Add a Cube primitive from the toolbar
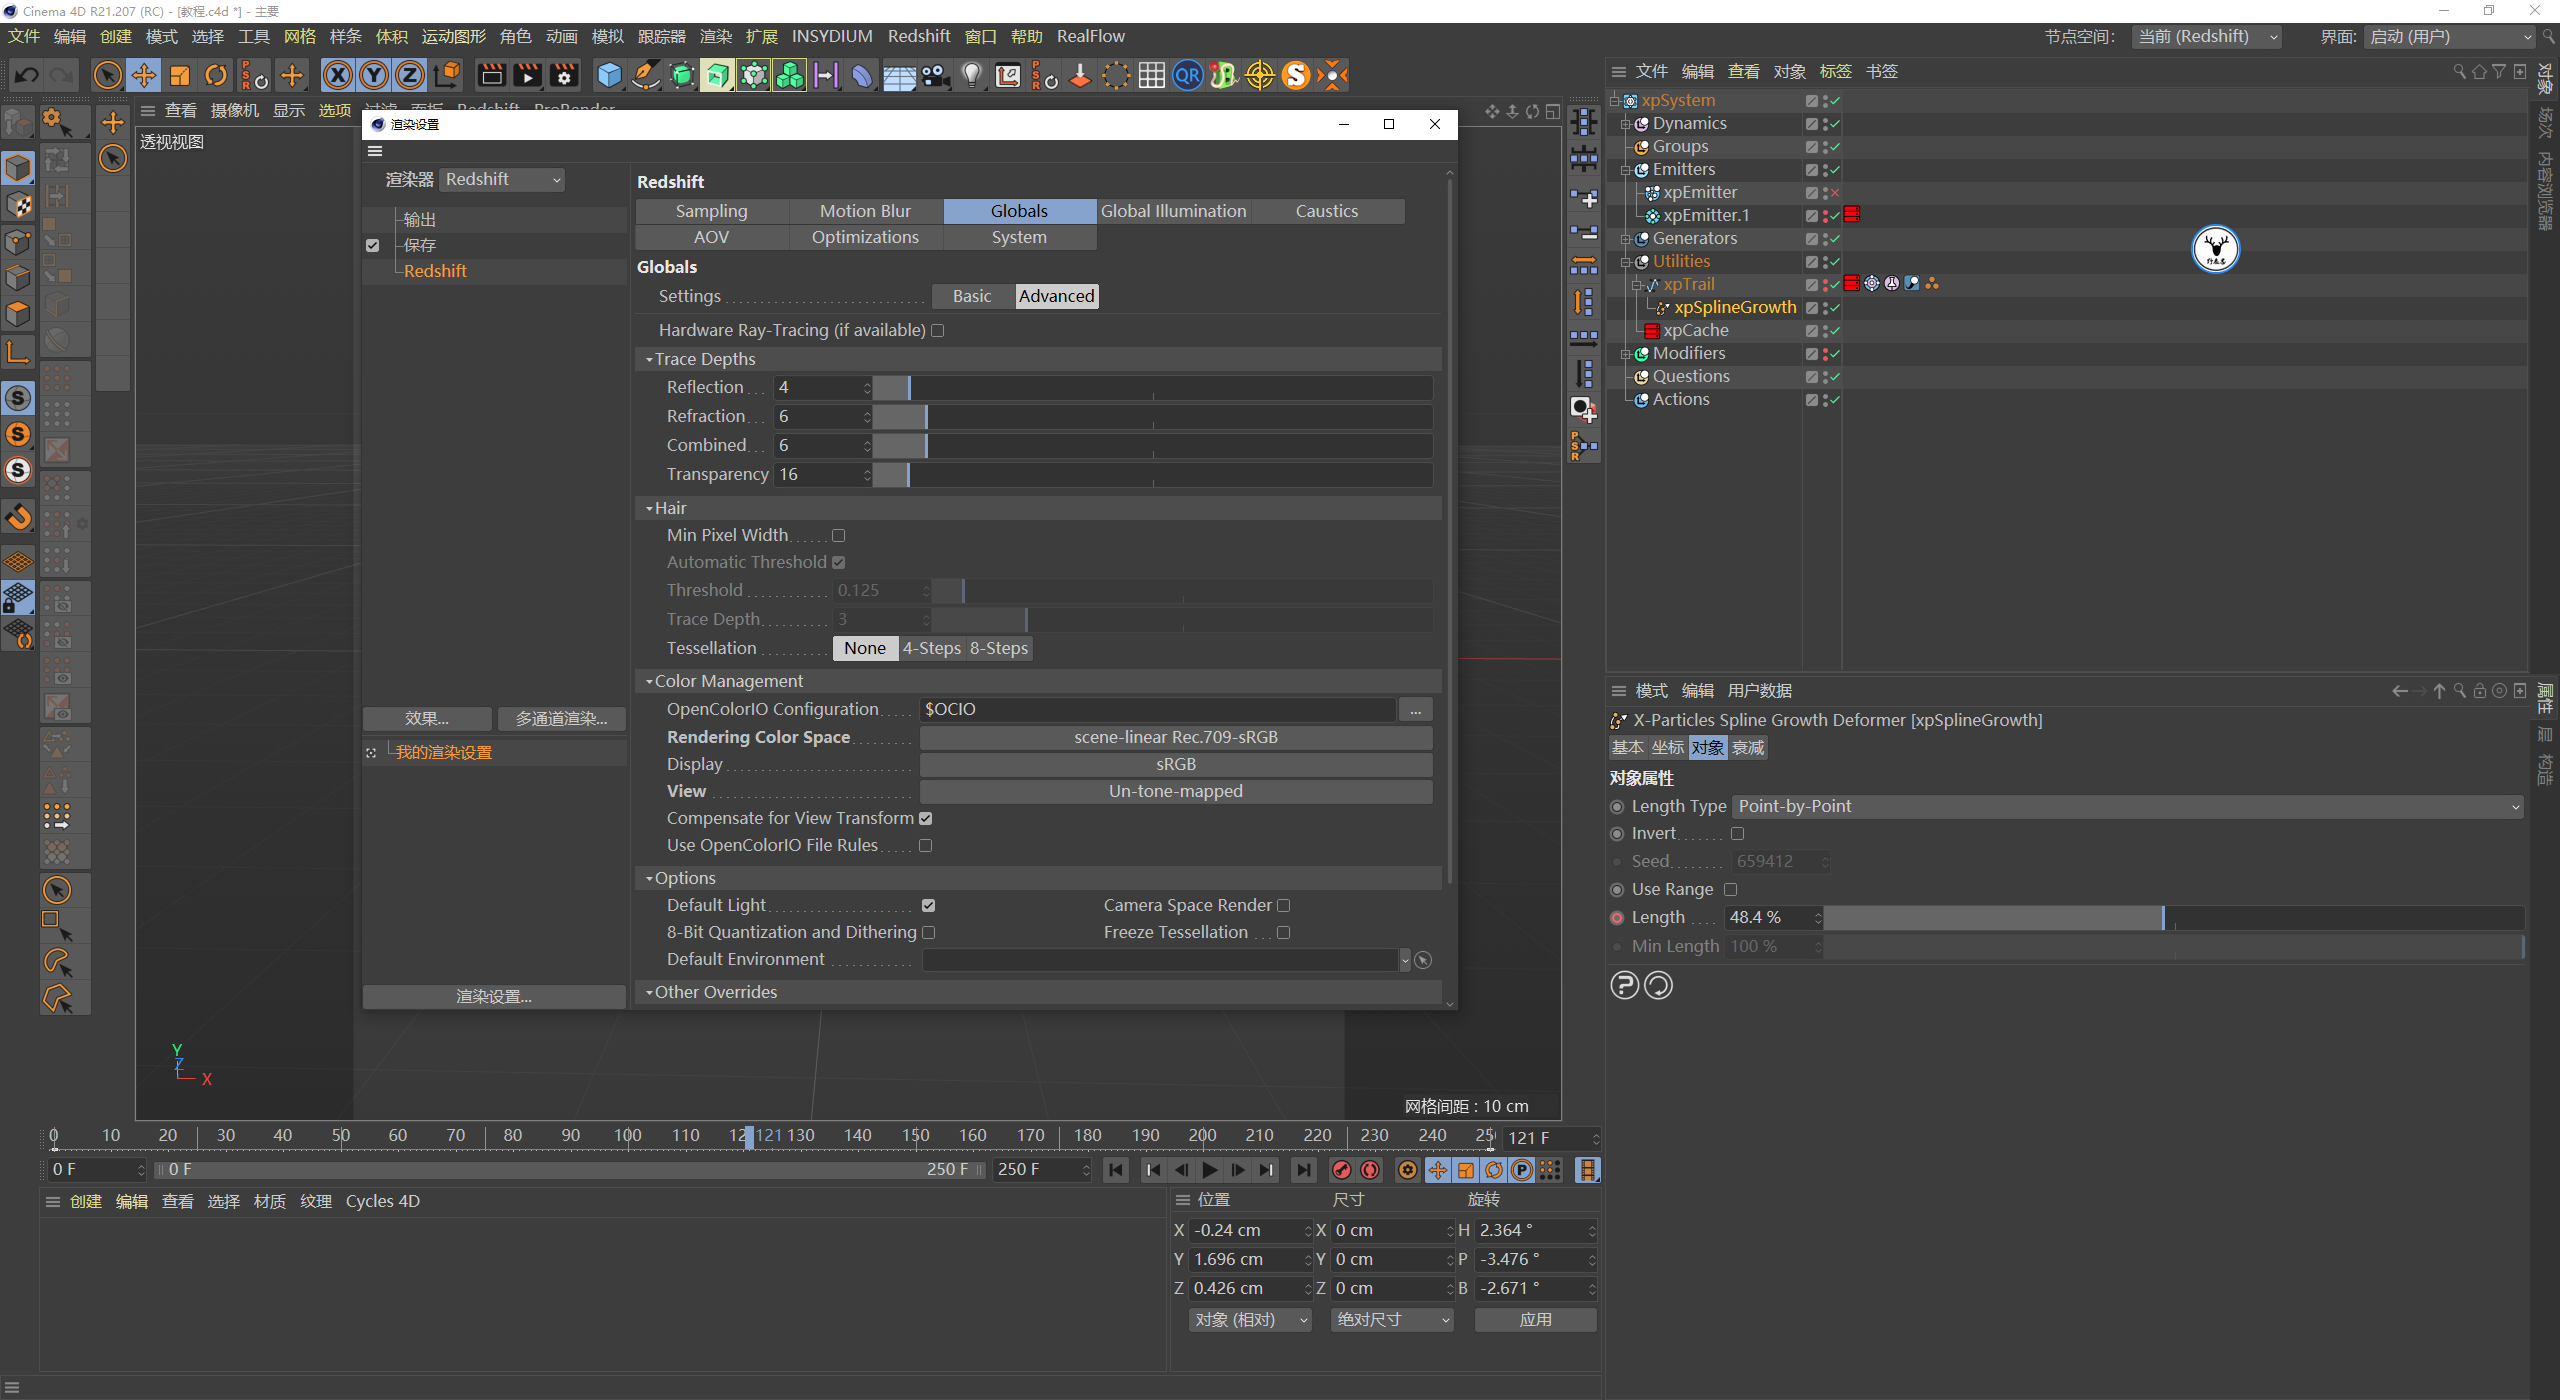Viewport: 2560px width, 1400px height. pyautogui.click(x=609, y=75)
